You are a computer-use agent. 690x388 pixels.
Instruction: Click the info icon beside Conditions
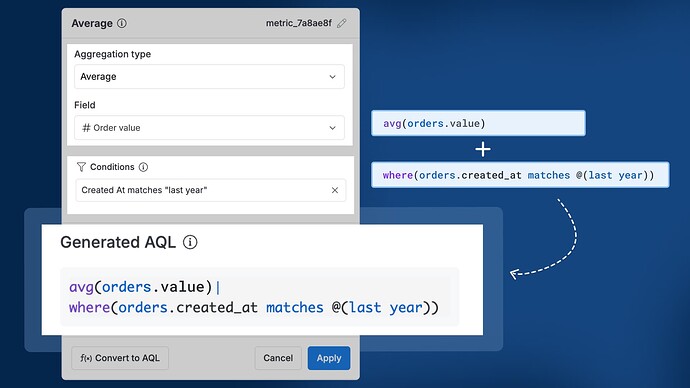(x=143, y=167)
